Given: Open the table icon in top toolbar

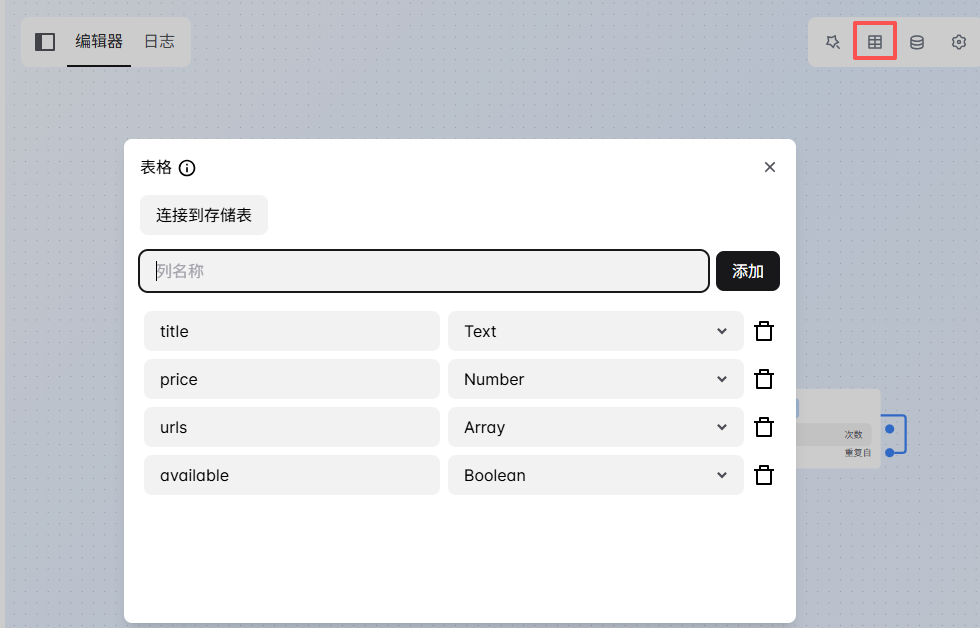Looking at the screenshot, I should pyautogui.click(x=875, y=42).
